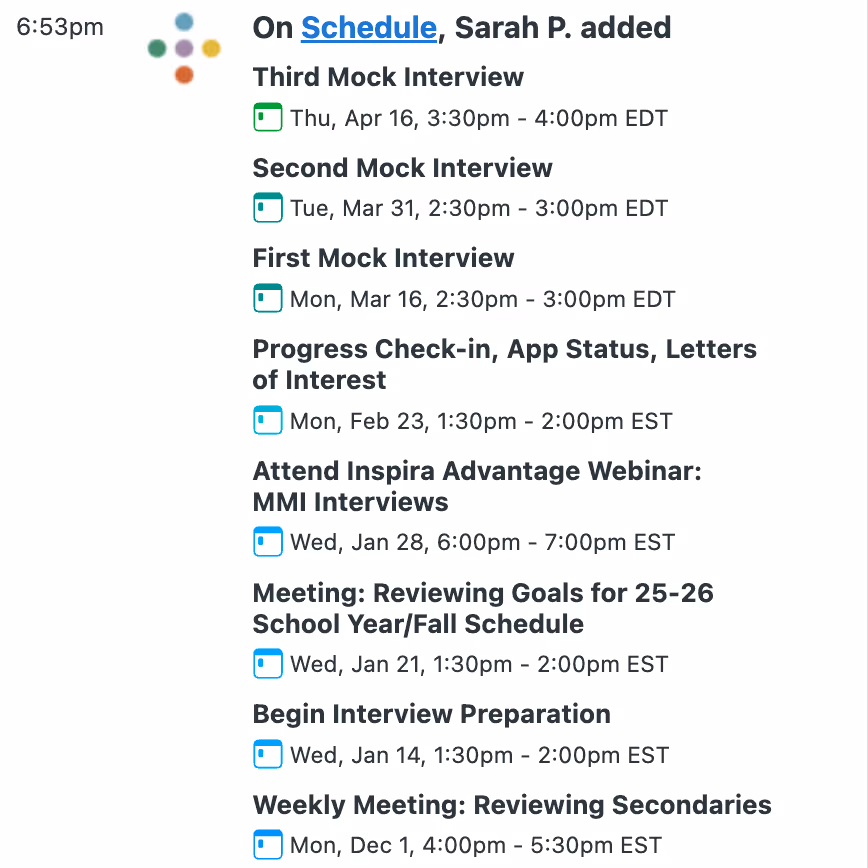Click the calendar icon under Progress Check-in event
Image resolution: width=868 pixels, height=868 pixels.
(x=268, y=420)
